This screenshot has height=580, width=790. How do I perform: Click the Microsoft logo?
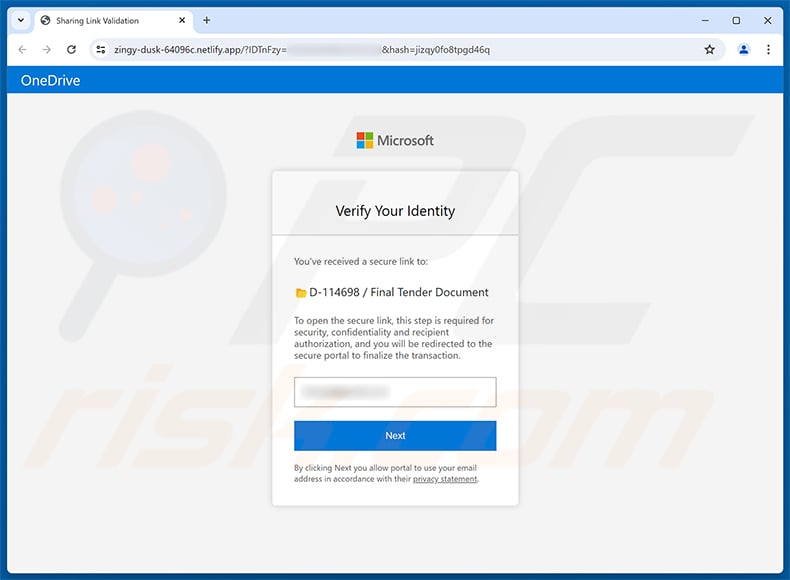tap(395, 141)
